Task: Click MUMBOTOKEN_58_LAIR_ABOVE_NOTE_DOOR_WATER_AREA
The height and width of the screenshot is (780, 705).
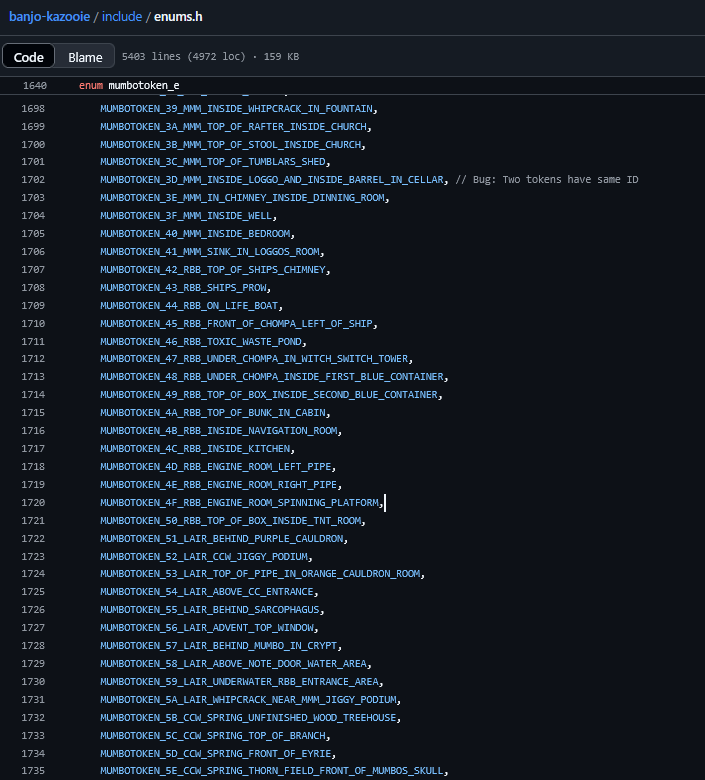Action: pyautogui.click(x=233, y=664)
